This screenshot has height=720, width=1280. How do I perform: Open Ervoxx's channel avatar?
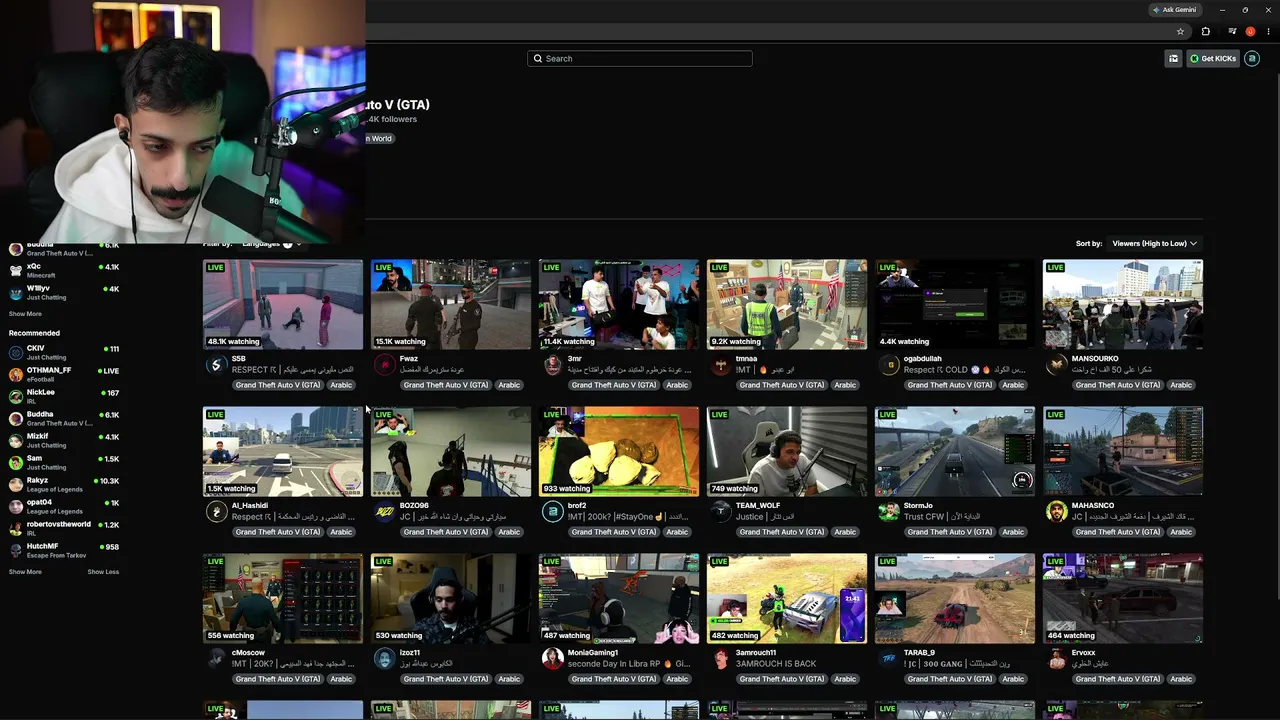[1056, 659]
